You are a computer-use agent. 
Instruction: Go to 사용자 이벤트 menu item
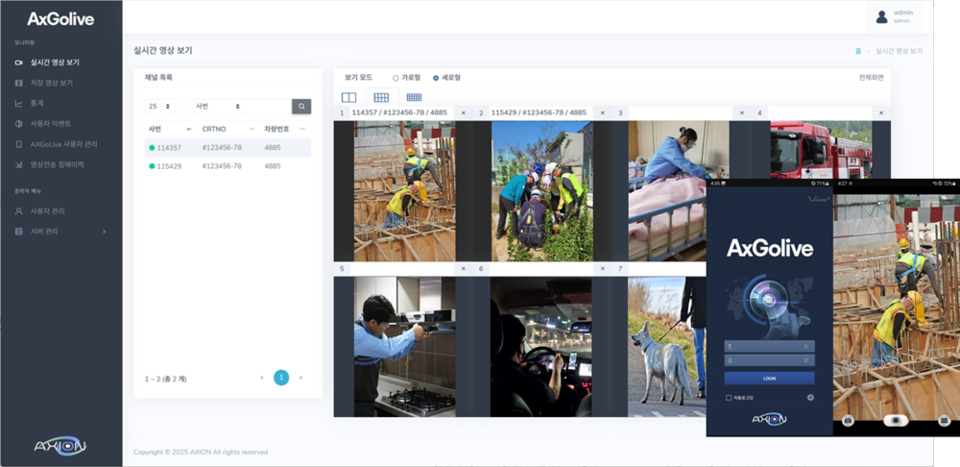[x=50, y=123]
